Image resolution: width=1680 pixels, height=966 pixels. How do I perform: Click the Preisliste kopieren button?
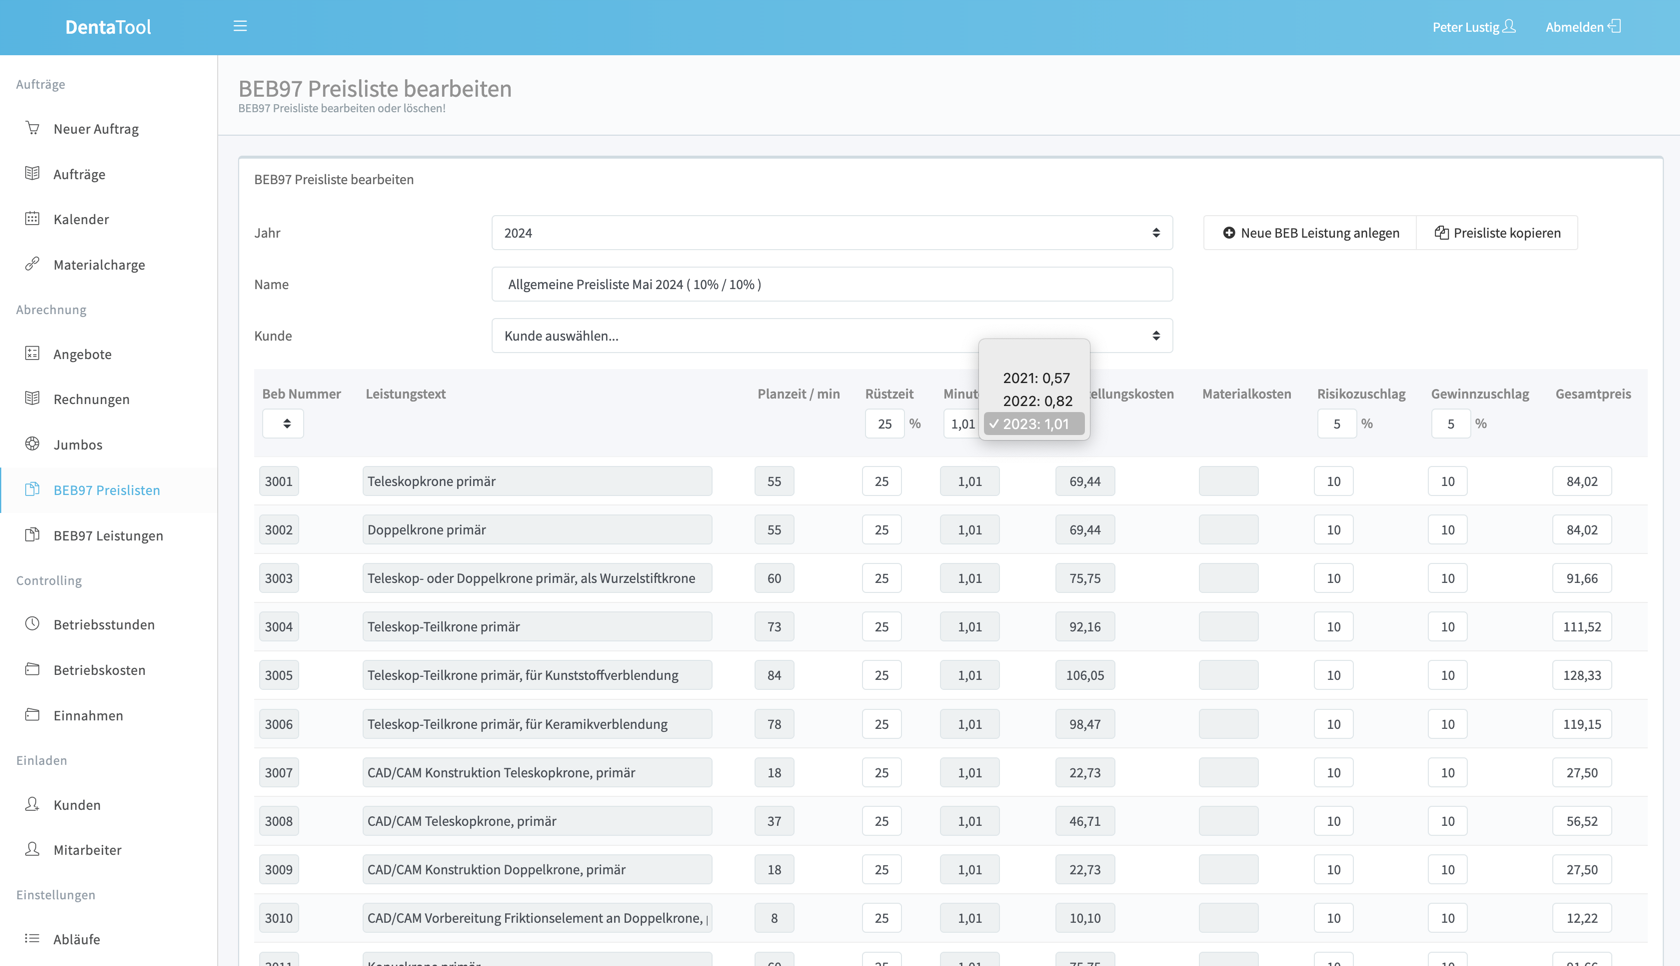pos(1497,233)
